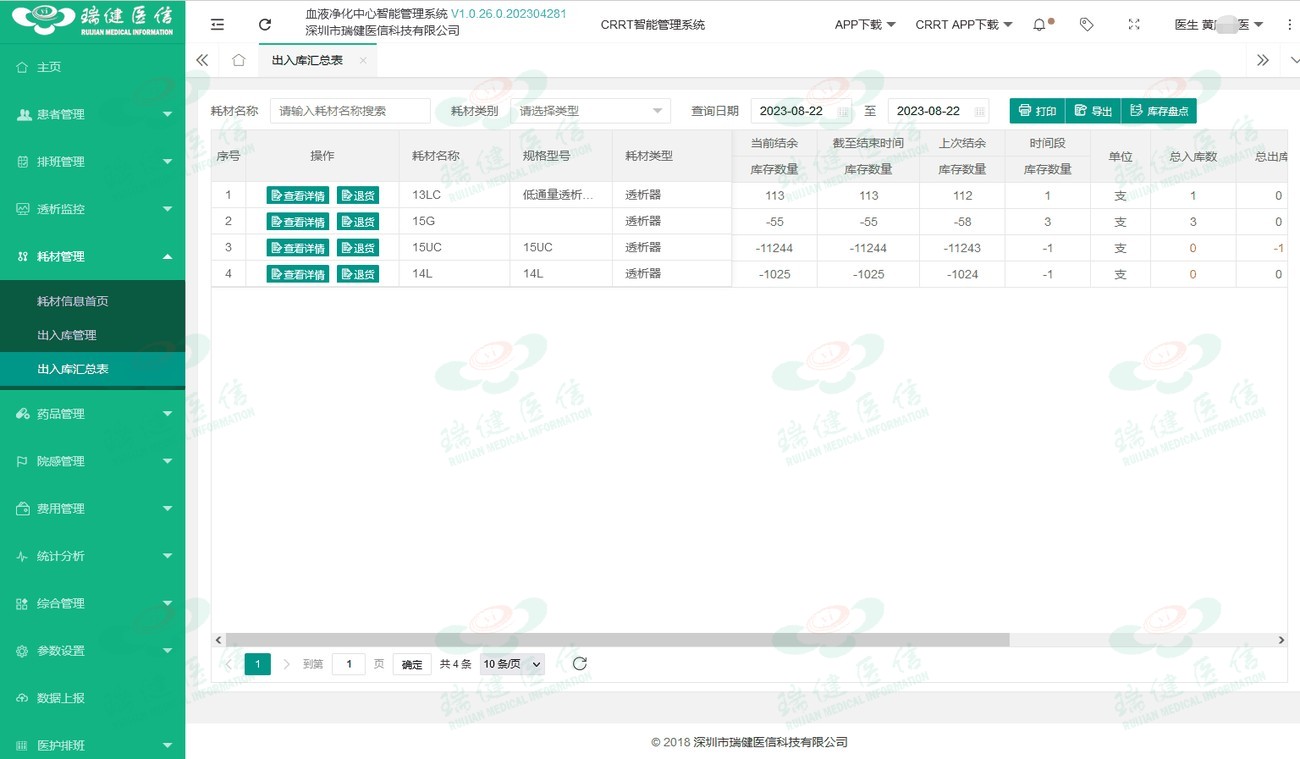
Task: Select 出入库汇总表 submenu item
Action: point(92,369)
